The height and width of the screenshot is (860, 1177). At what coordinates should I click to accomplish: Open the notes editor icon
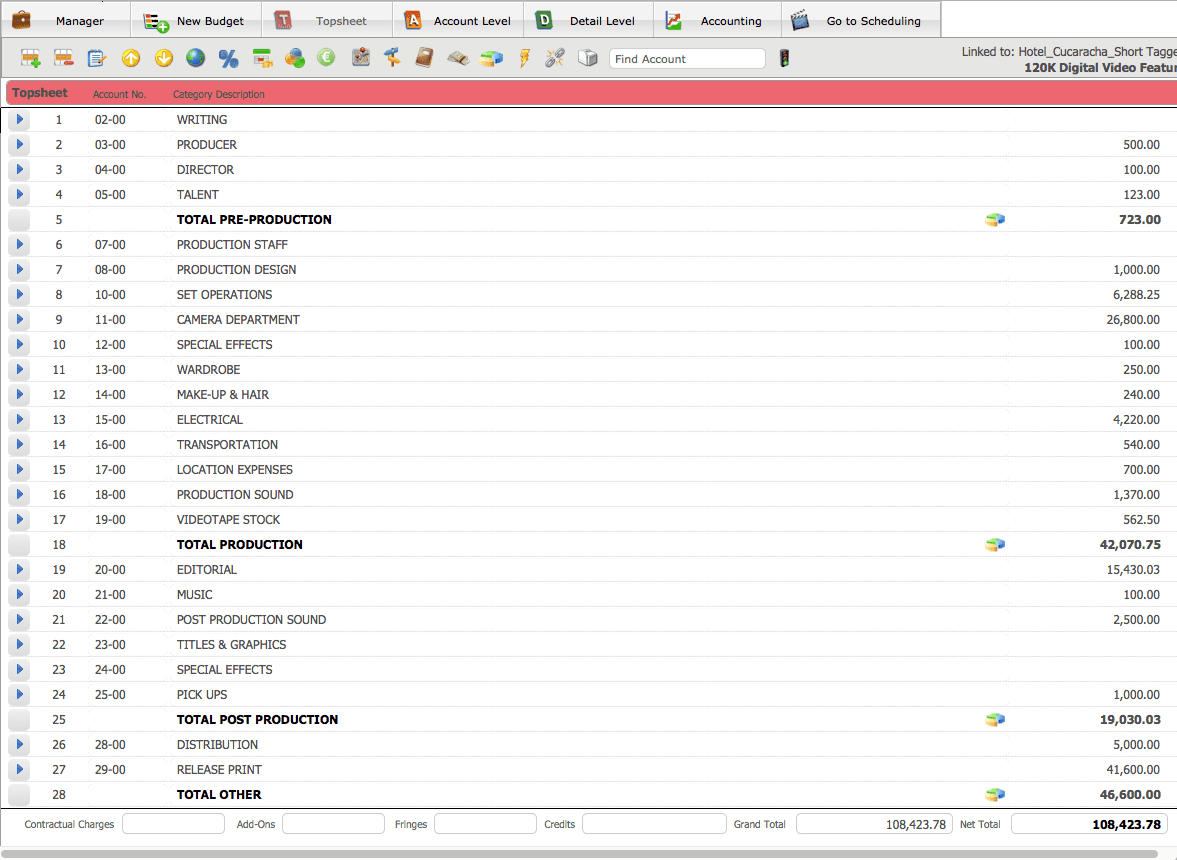97,58
